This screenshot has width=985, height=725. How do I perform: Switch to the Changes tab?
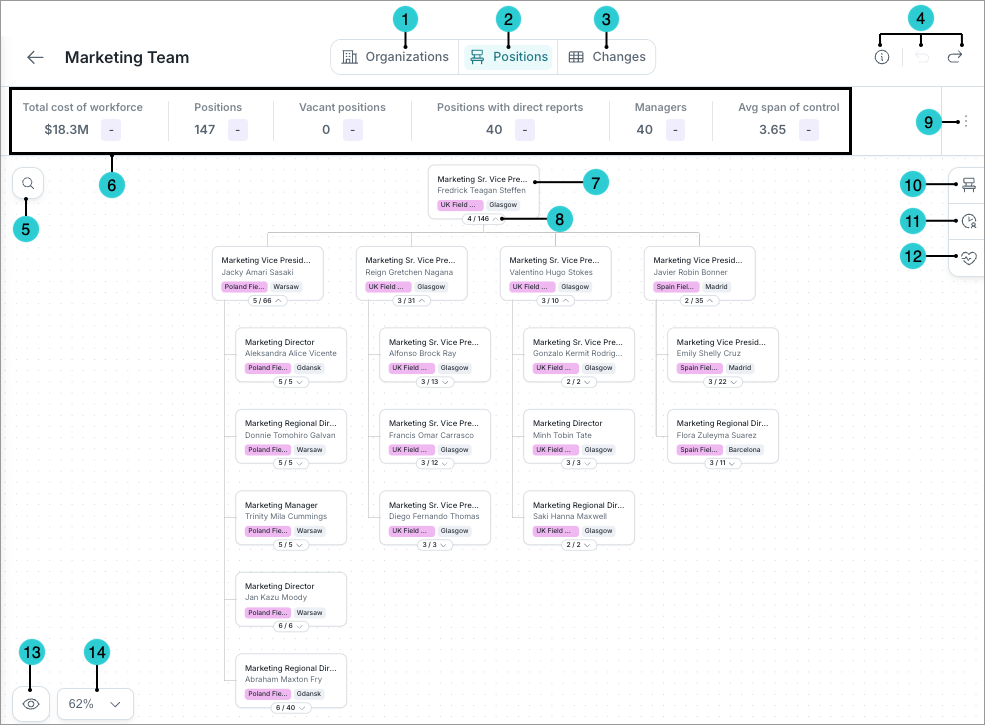607,57
